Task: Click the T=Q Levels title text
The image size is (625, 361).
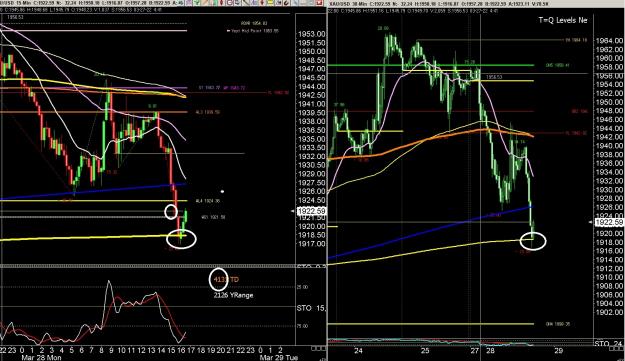Action: pyautogui.click(x=563, y=20)
